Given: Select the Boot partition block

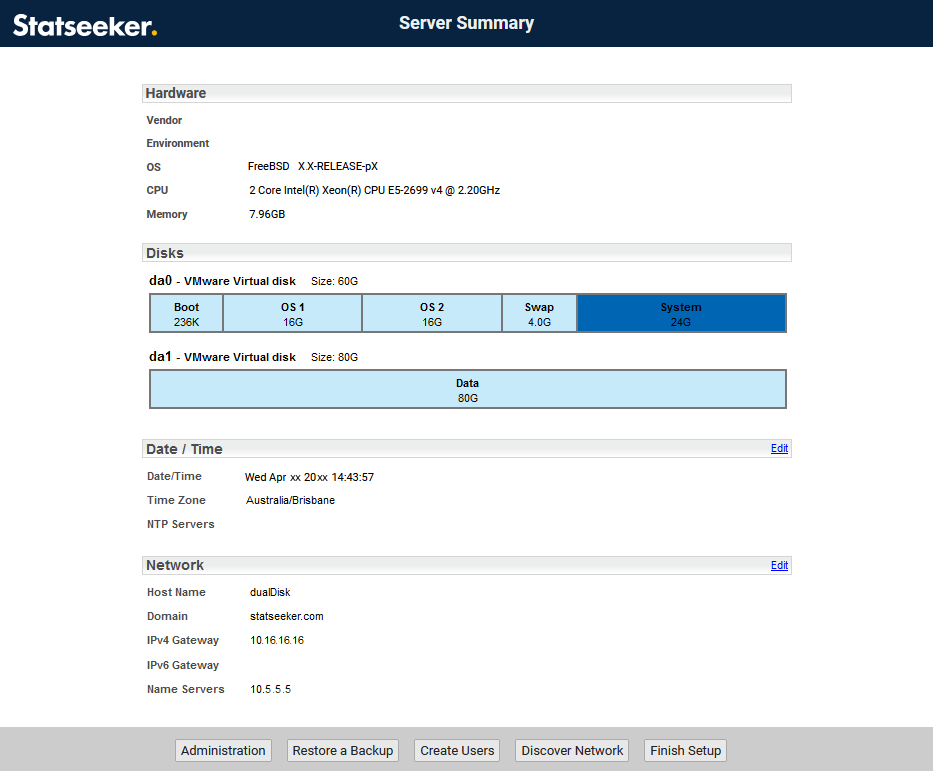Looking at the screenshot, I should [186, 314].
